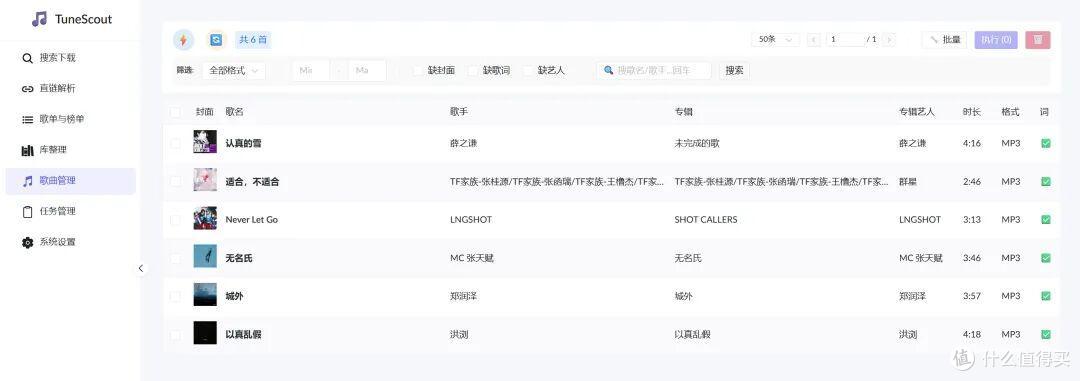Click the 以真乱假 cover thumbnail
1080x381 pixels.
pyautogui.click(x=205, y=333)
